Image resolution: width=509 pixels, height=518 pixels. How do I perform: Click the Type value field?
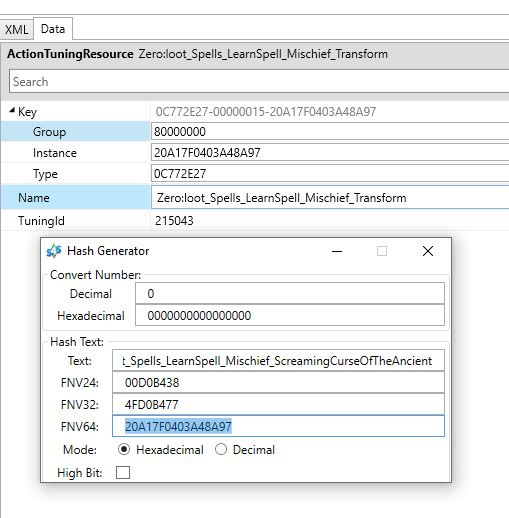(x=330, y=174)
